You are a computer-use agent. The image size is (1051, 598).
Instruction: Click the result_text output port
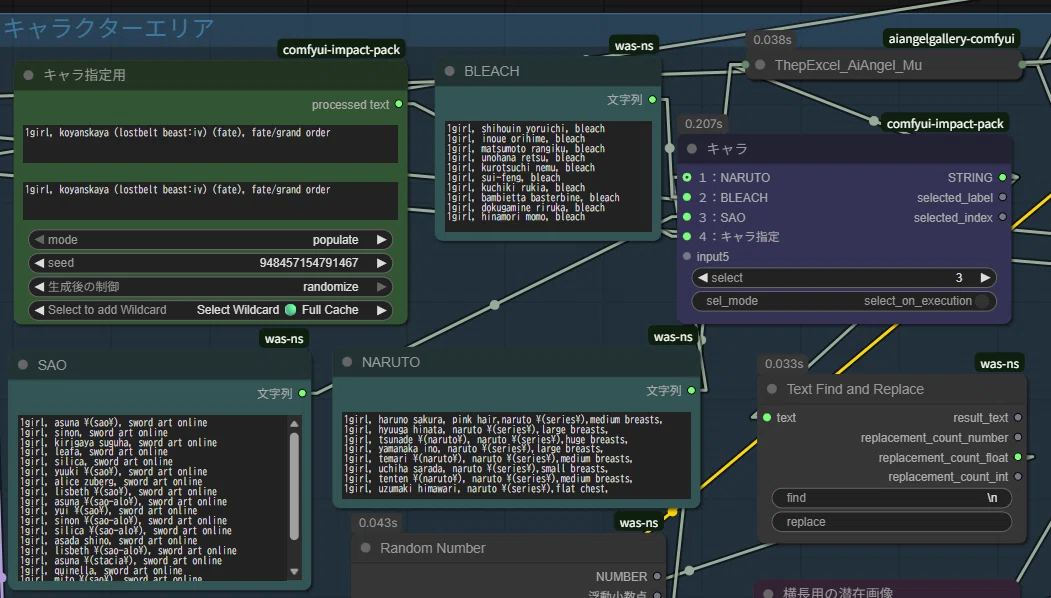tap(1018, 417)
